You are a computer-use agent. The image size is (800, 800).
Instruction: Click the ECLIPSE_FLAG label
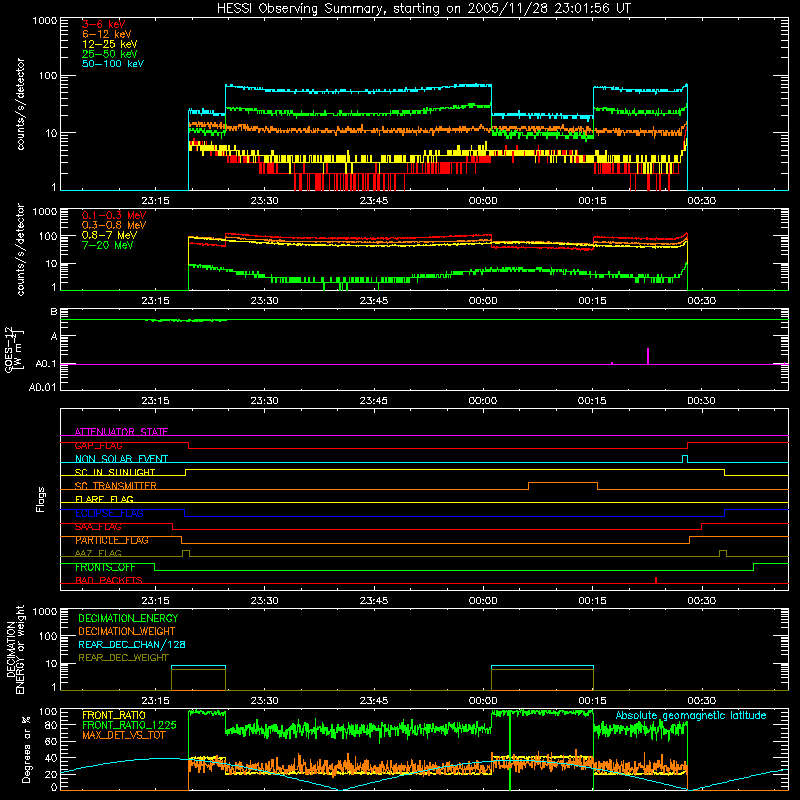point(109,513)
